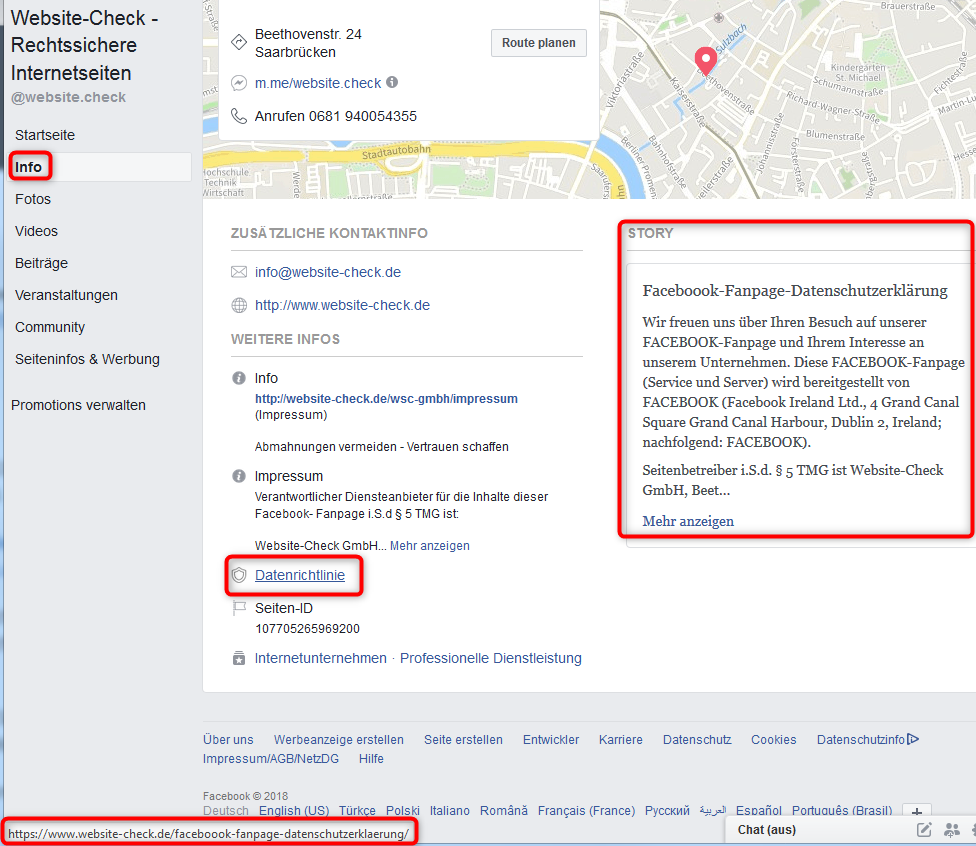The image size is (976, 846).
Task: Click the Internetunternehmen category link
Action: point(321,658)
